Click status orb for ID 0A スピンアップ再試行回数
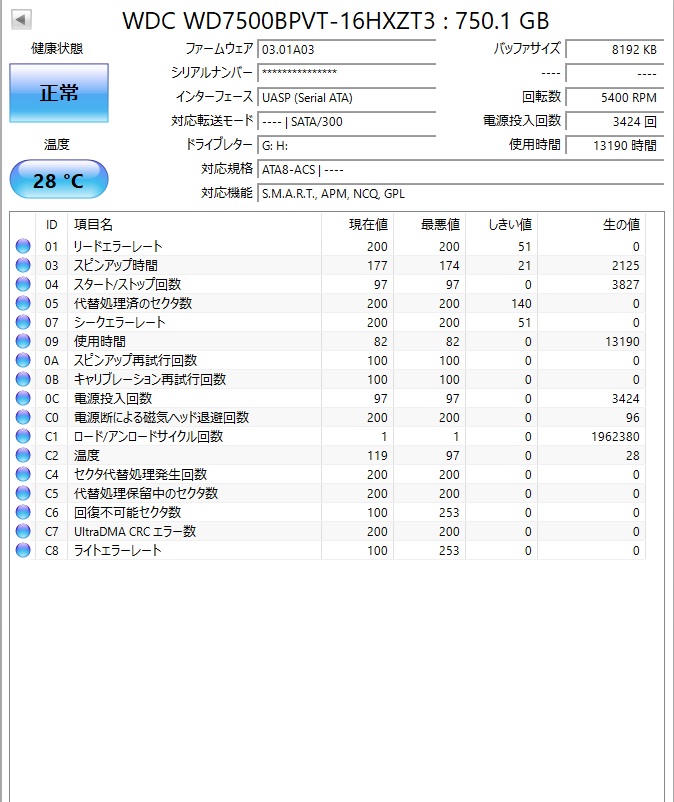674x802 pixels. 23,360
